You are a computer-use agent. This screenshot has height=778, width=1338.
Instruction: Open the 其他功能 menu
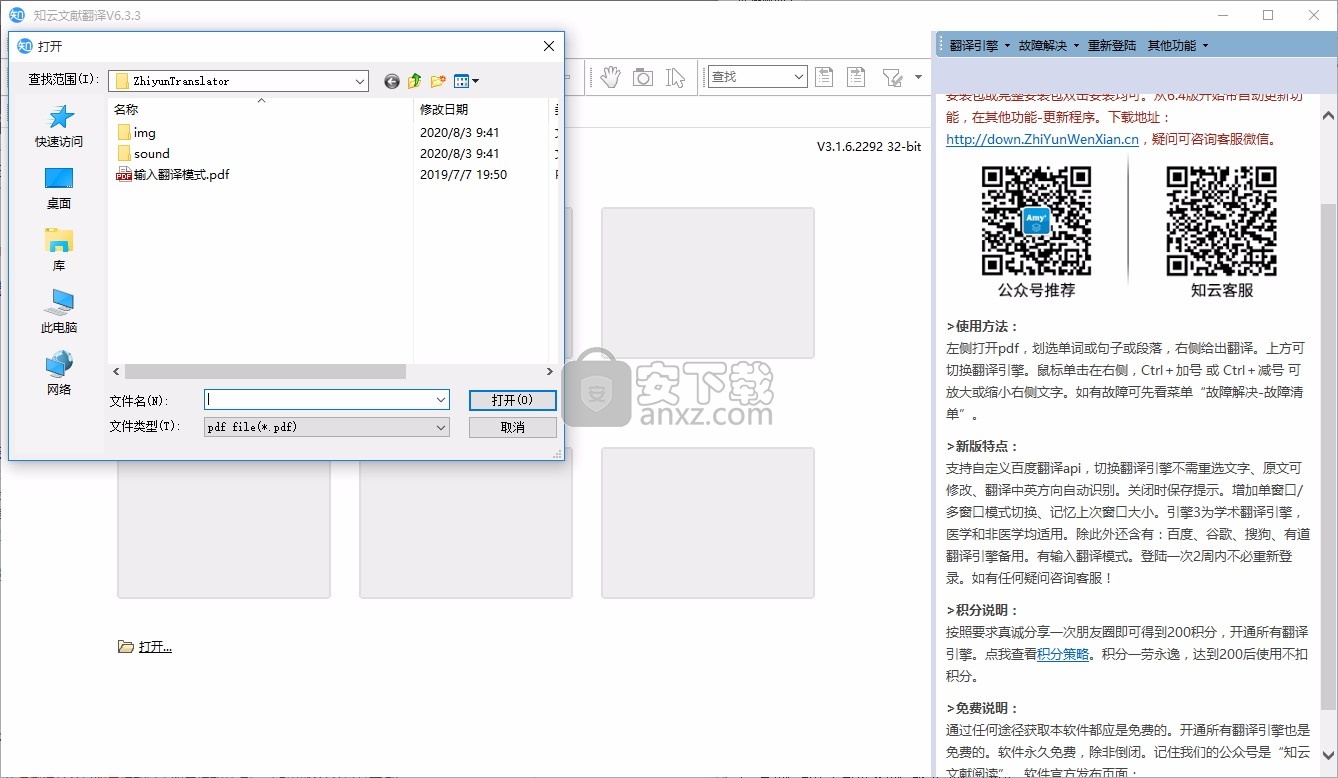coord(1178,45)
